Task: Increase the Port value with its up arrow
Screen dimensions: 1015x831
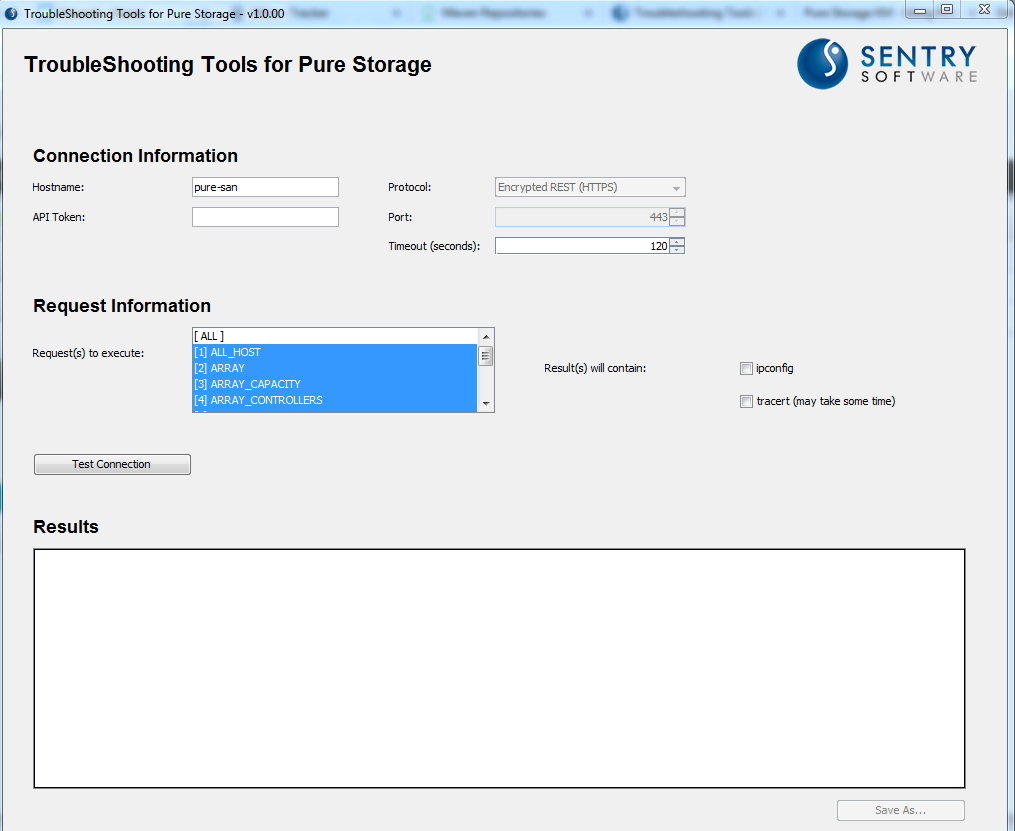Action: tap(678, 212)
